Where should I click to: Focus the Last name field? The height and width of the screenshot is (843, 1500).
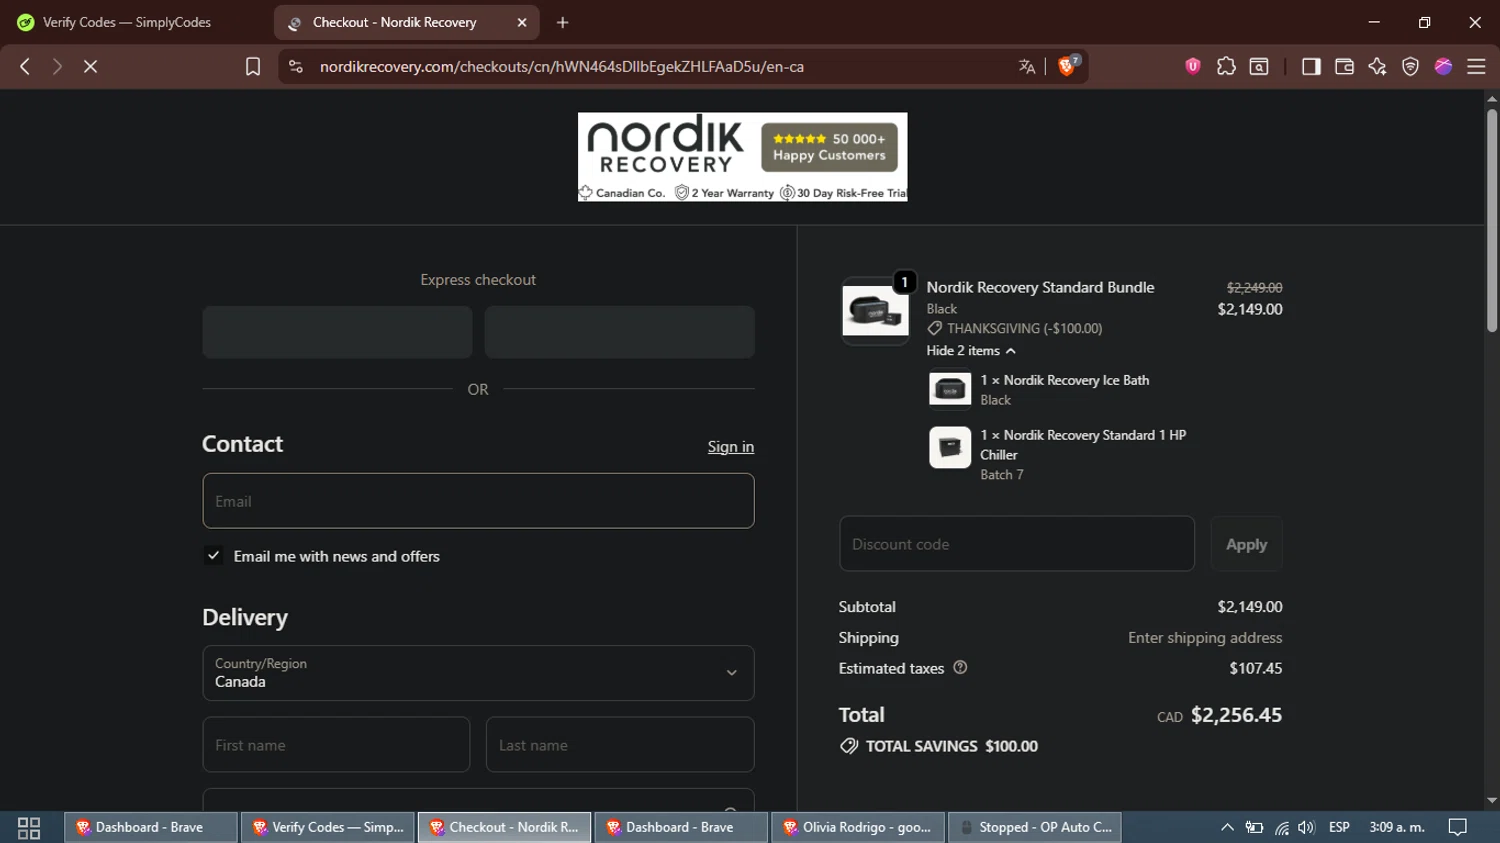620,744
